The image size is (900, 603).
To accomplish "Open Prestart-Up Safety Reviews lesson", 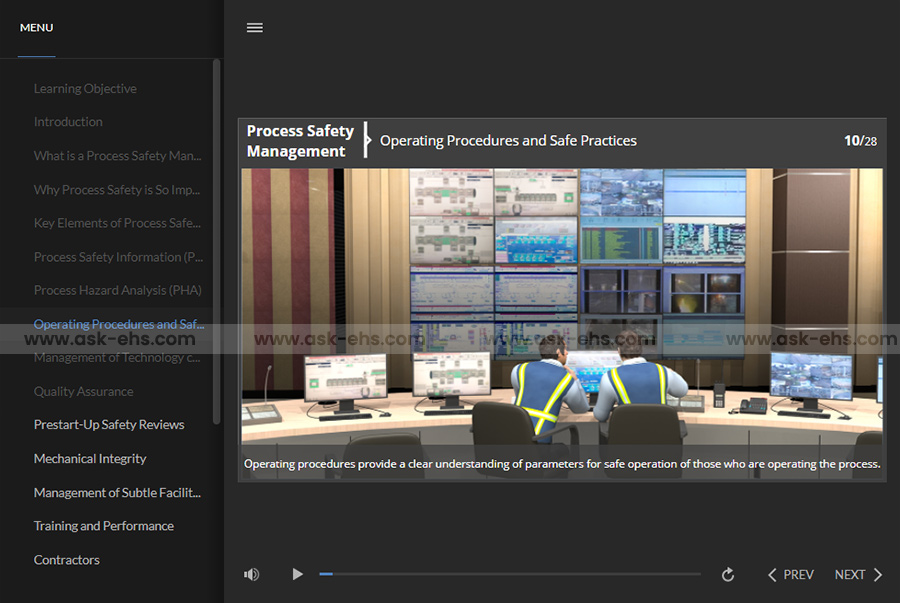I will pyautogui.click(x=109, y=425).
